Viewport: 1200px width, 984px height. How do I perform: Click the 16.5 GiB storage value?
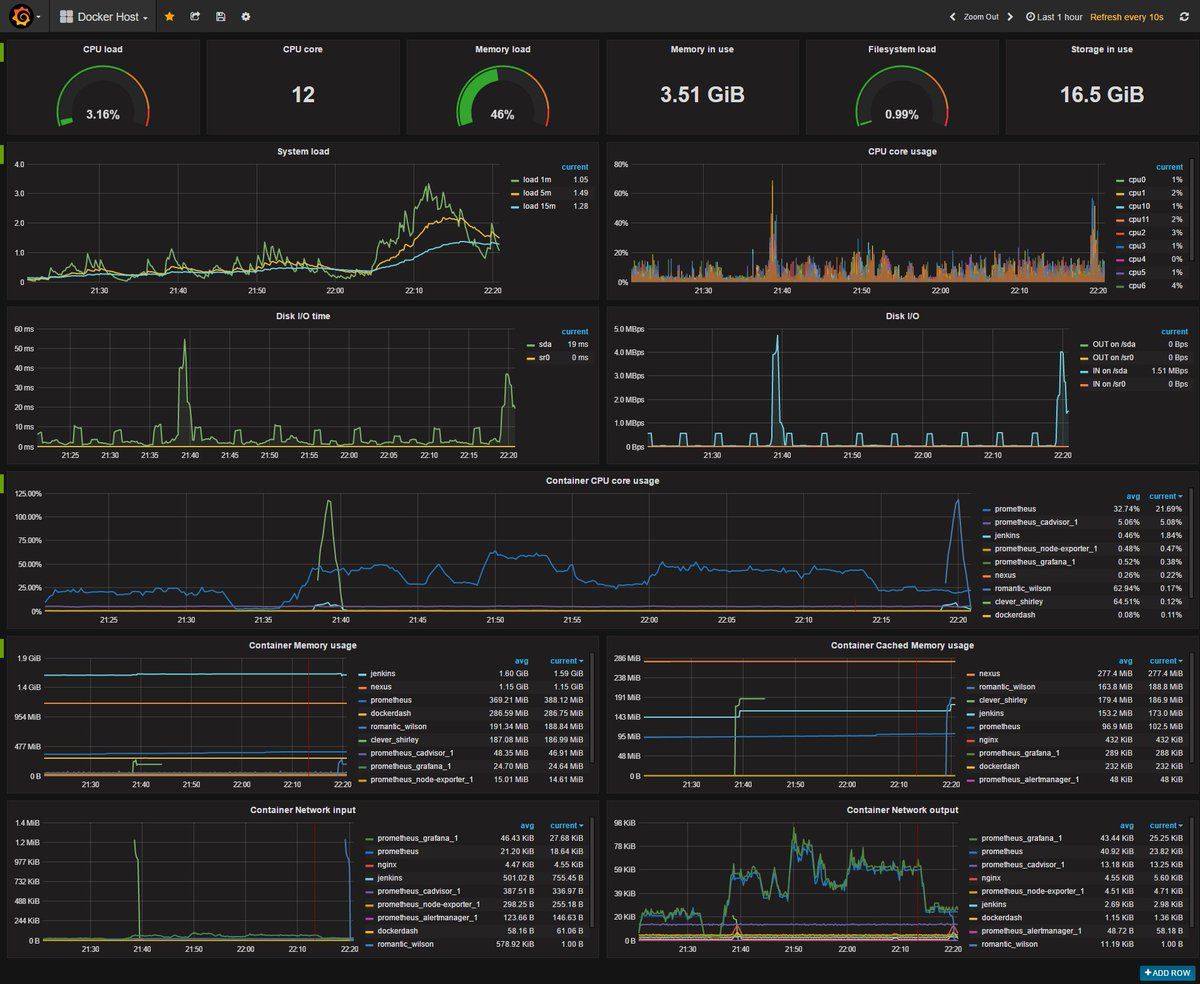(1102, 95)
